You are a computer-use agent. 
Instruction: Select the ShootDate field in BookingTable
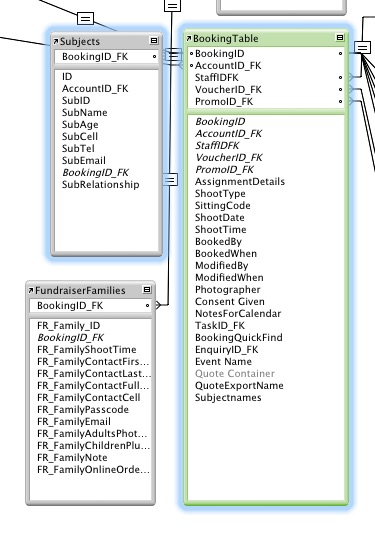220,218
